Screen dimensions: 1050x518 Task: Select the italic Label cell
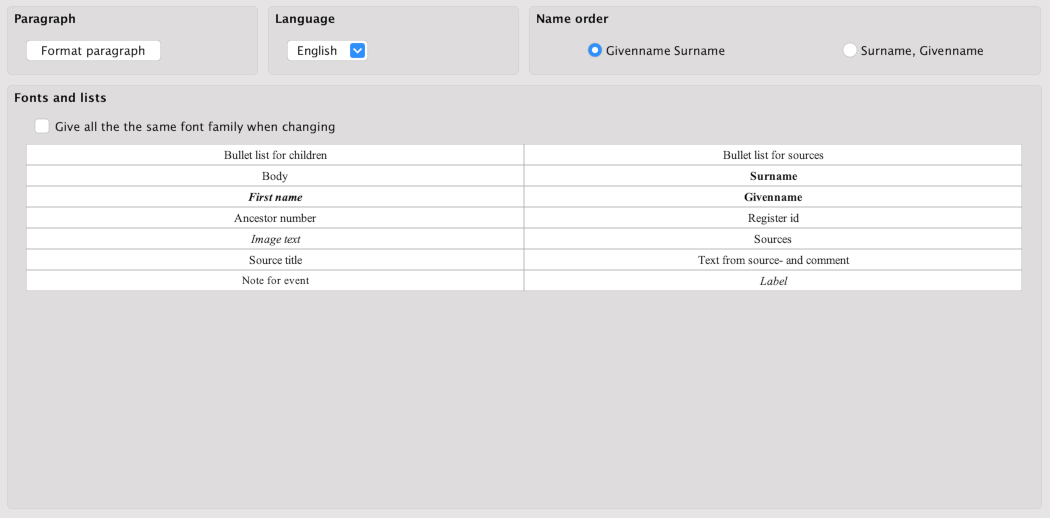(772, 281)
